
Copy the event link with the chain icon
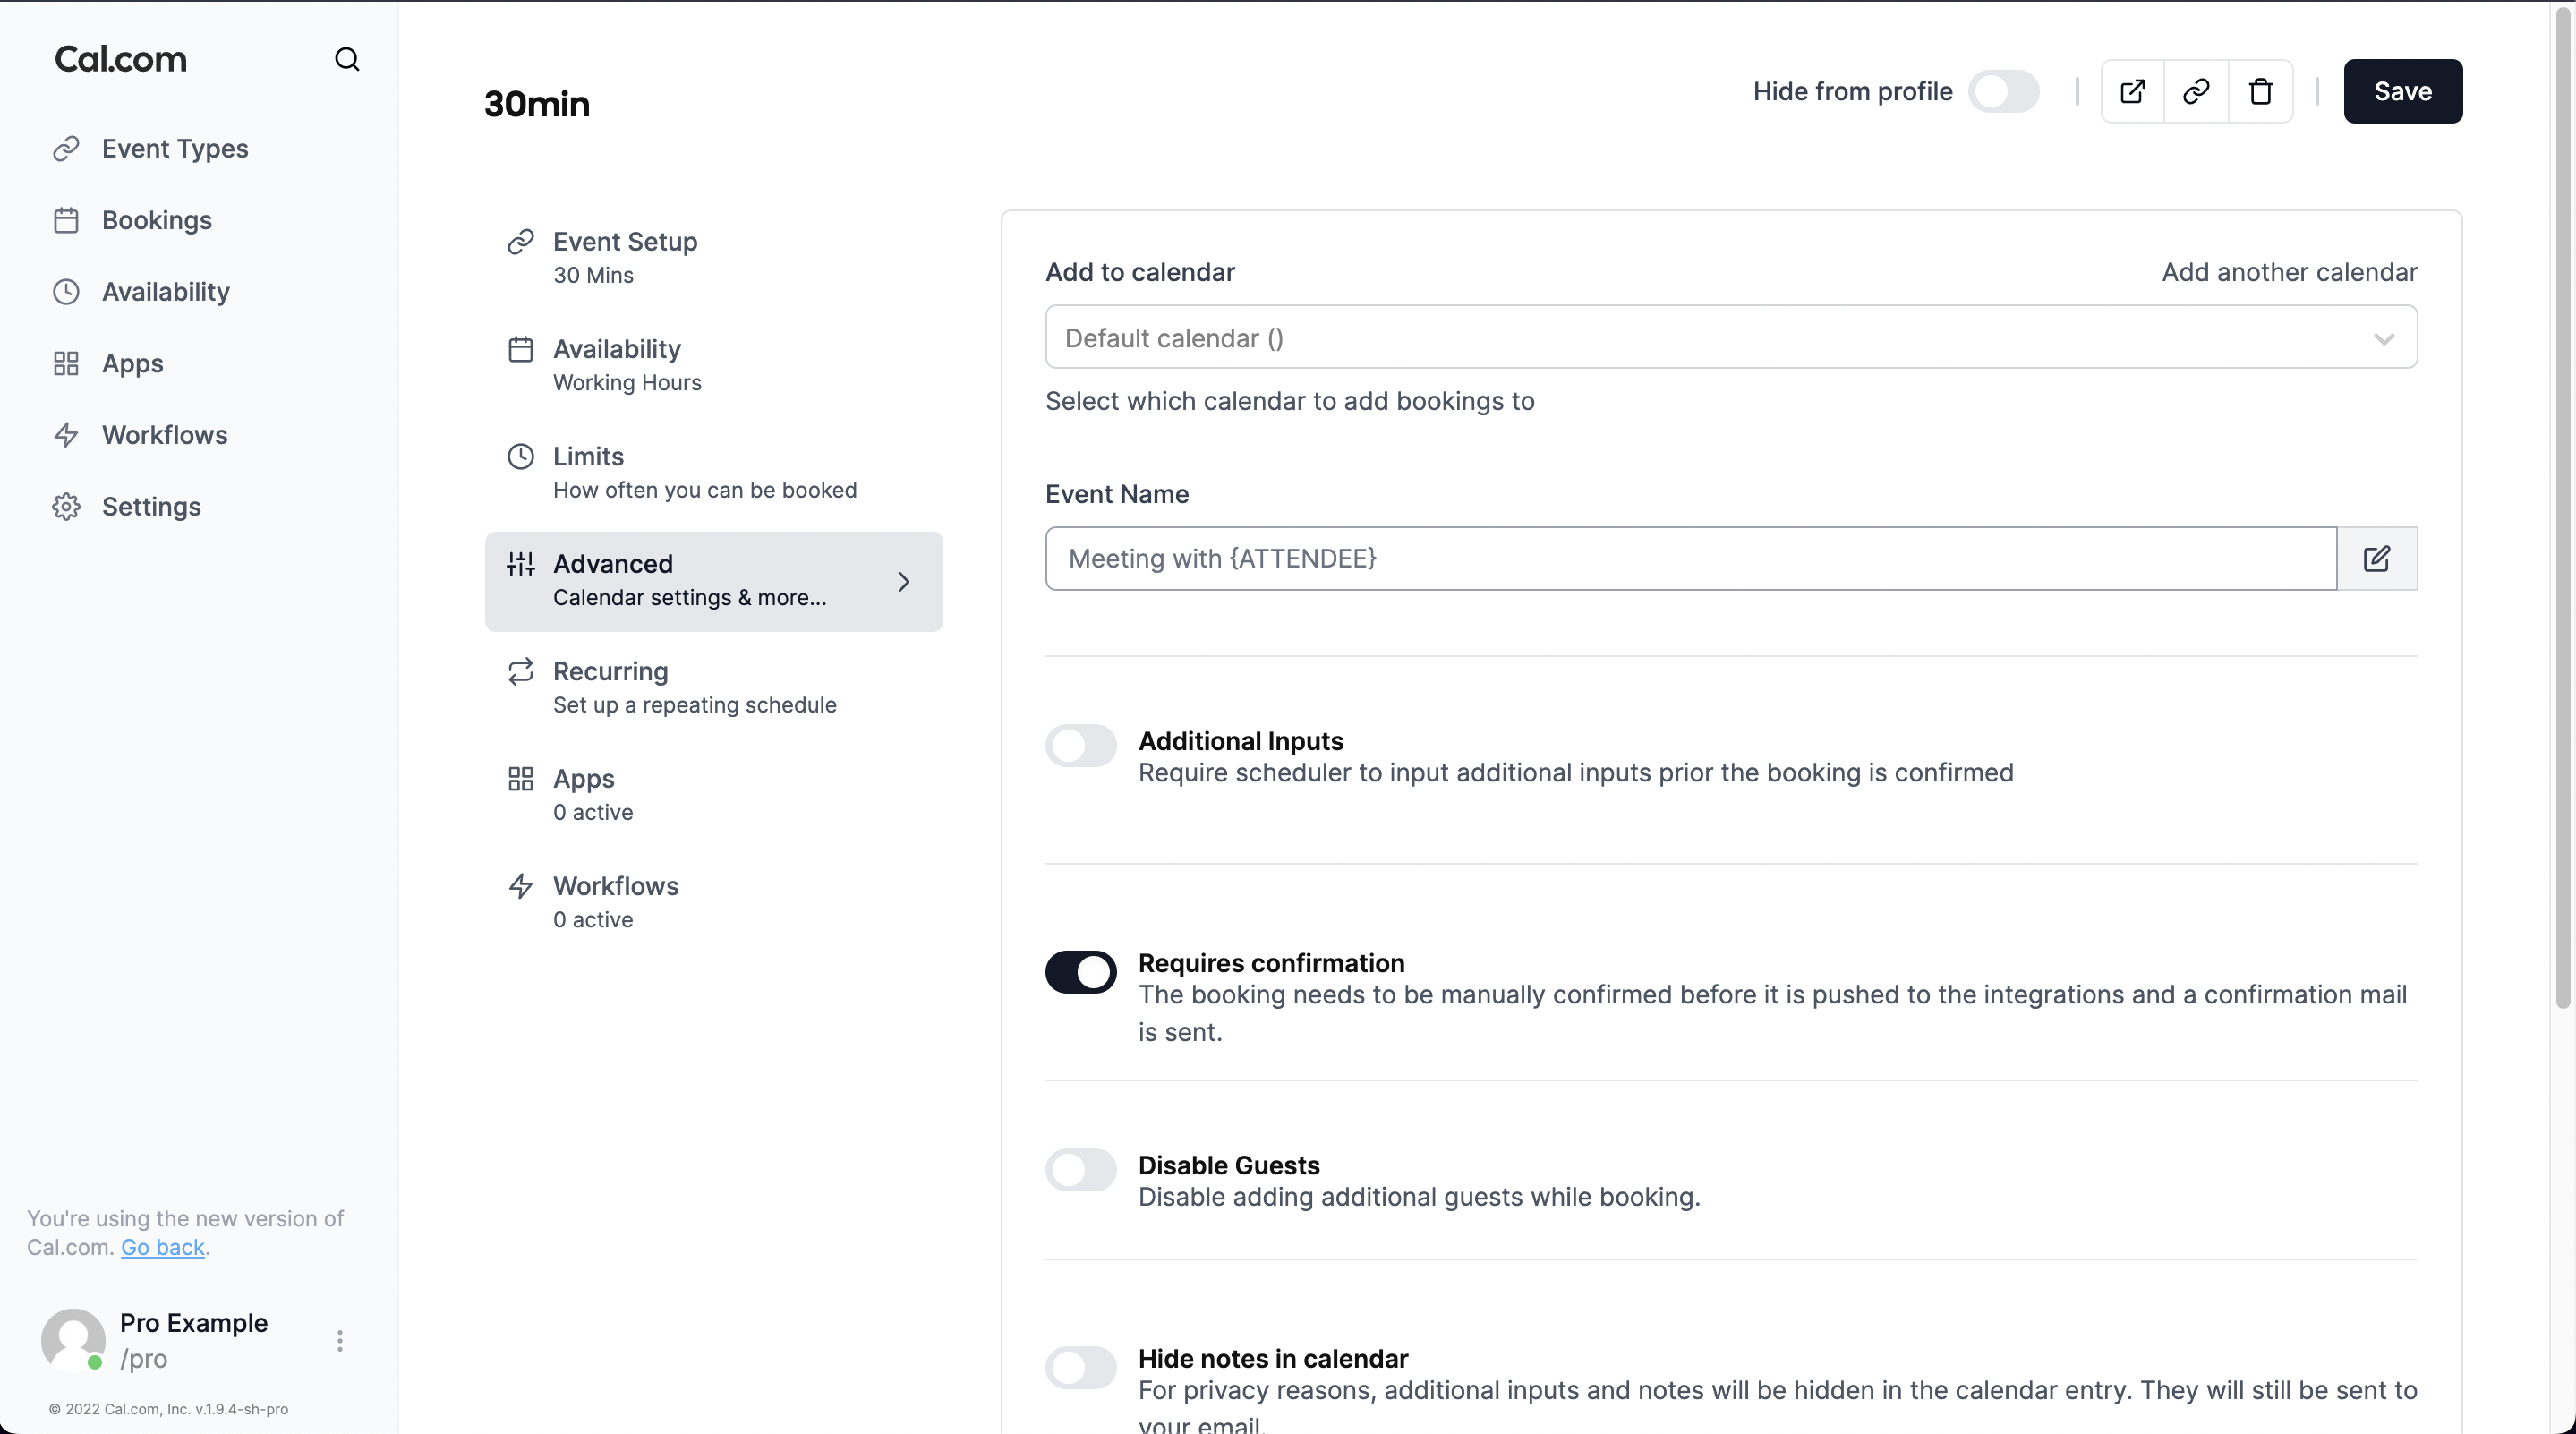pos(2196,91)
